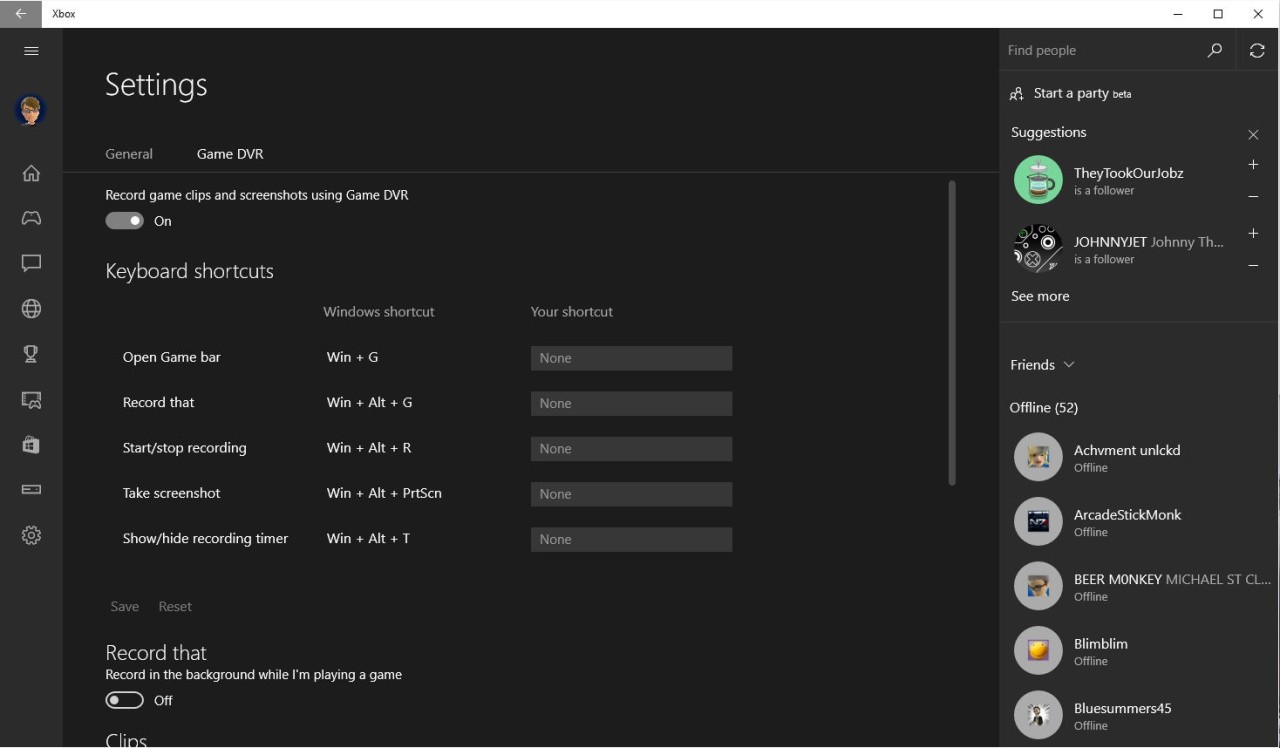Click See more suggestions
Image resolution: width=1280 pixels, height=748 pixels.
1039,296
